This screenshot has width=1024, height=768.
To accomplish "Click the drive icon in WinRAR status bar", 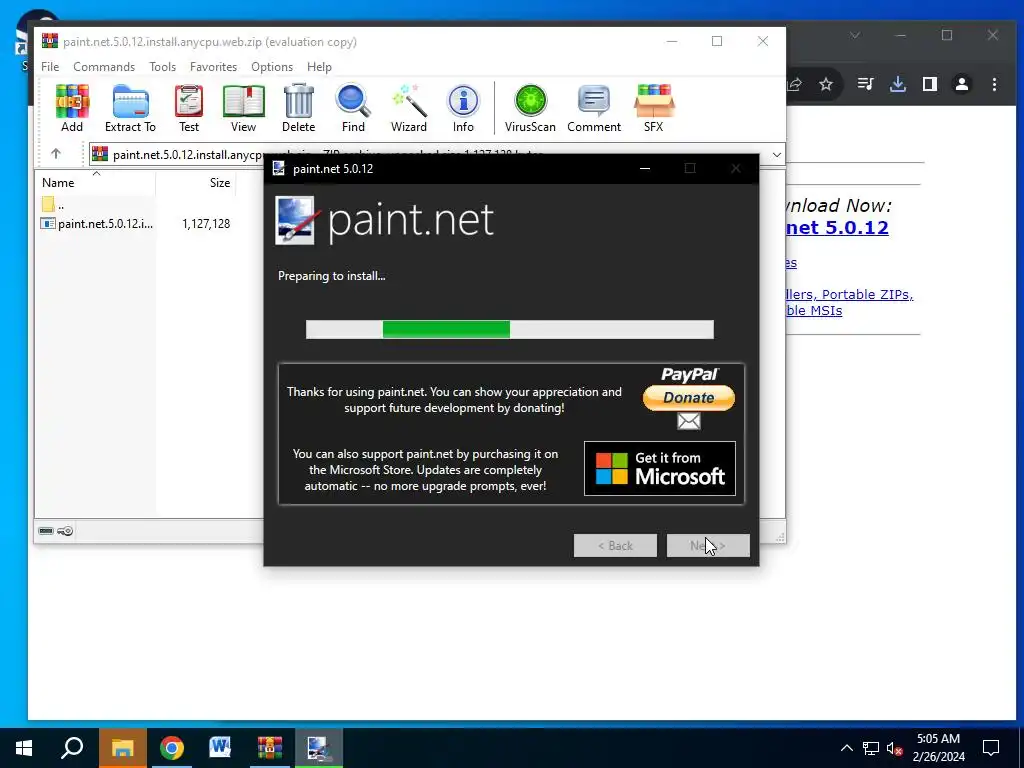I will [46, 531].
